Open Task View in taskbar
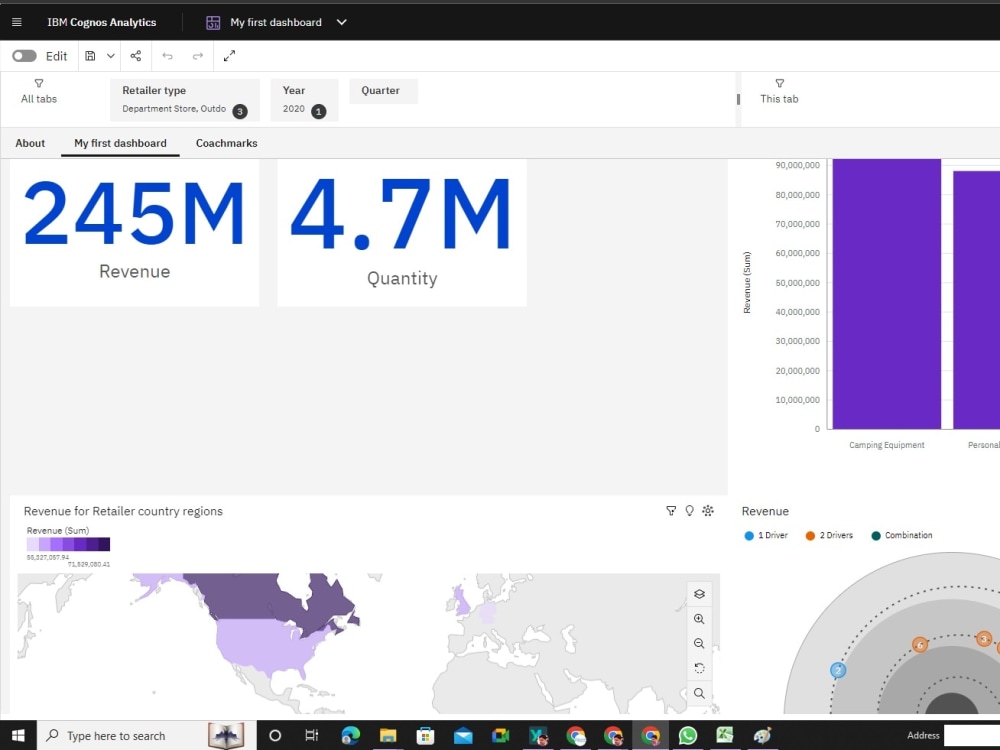The image size is (1000, 750). [311, 735]
